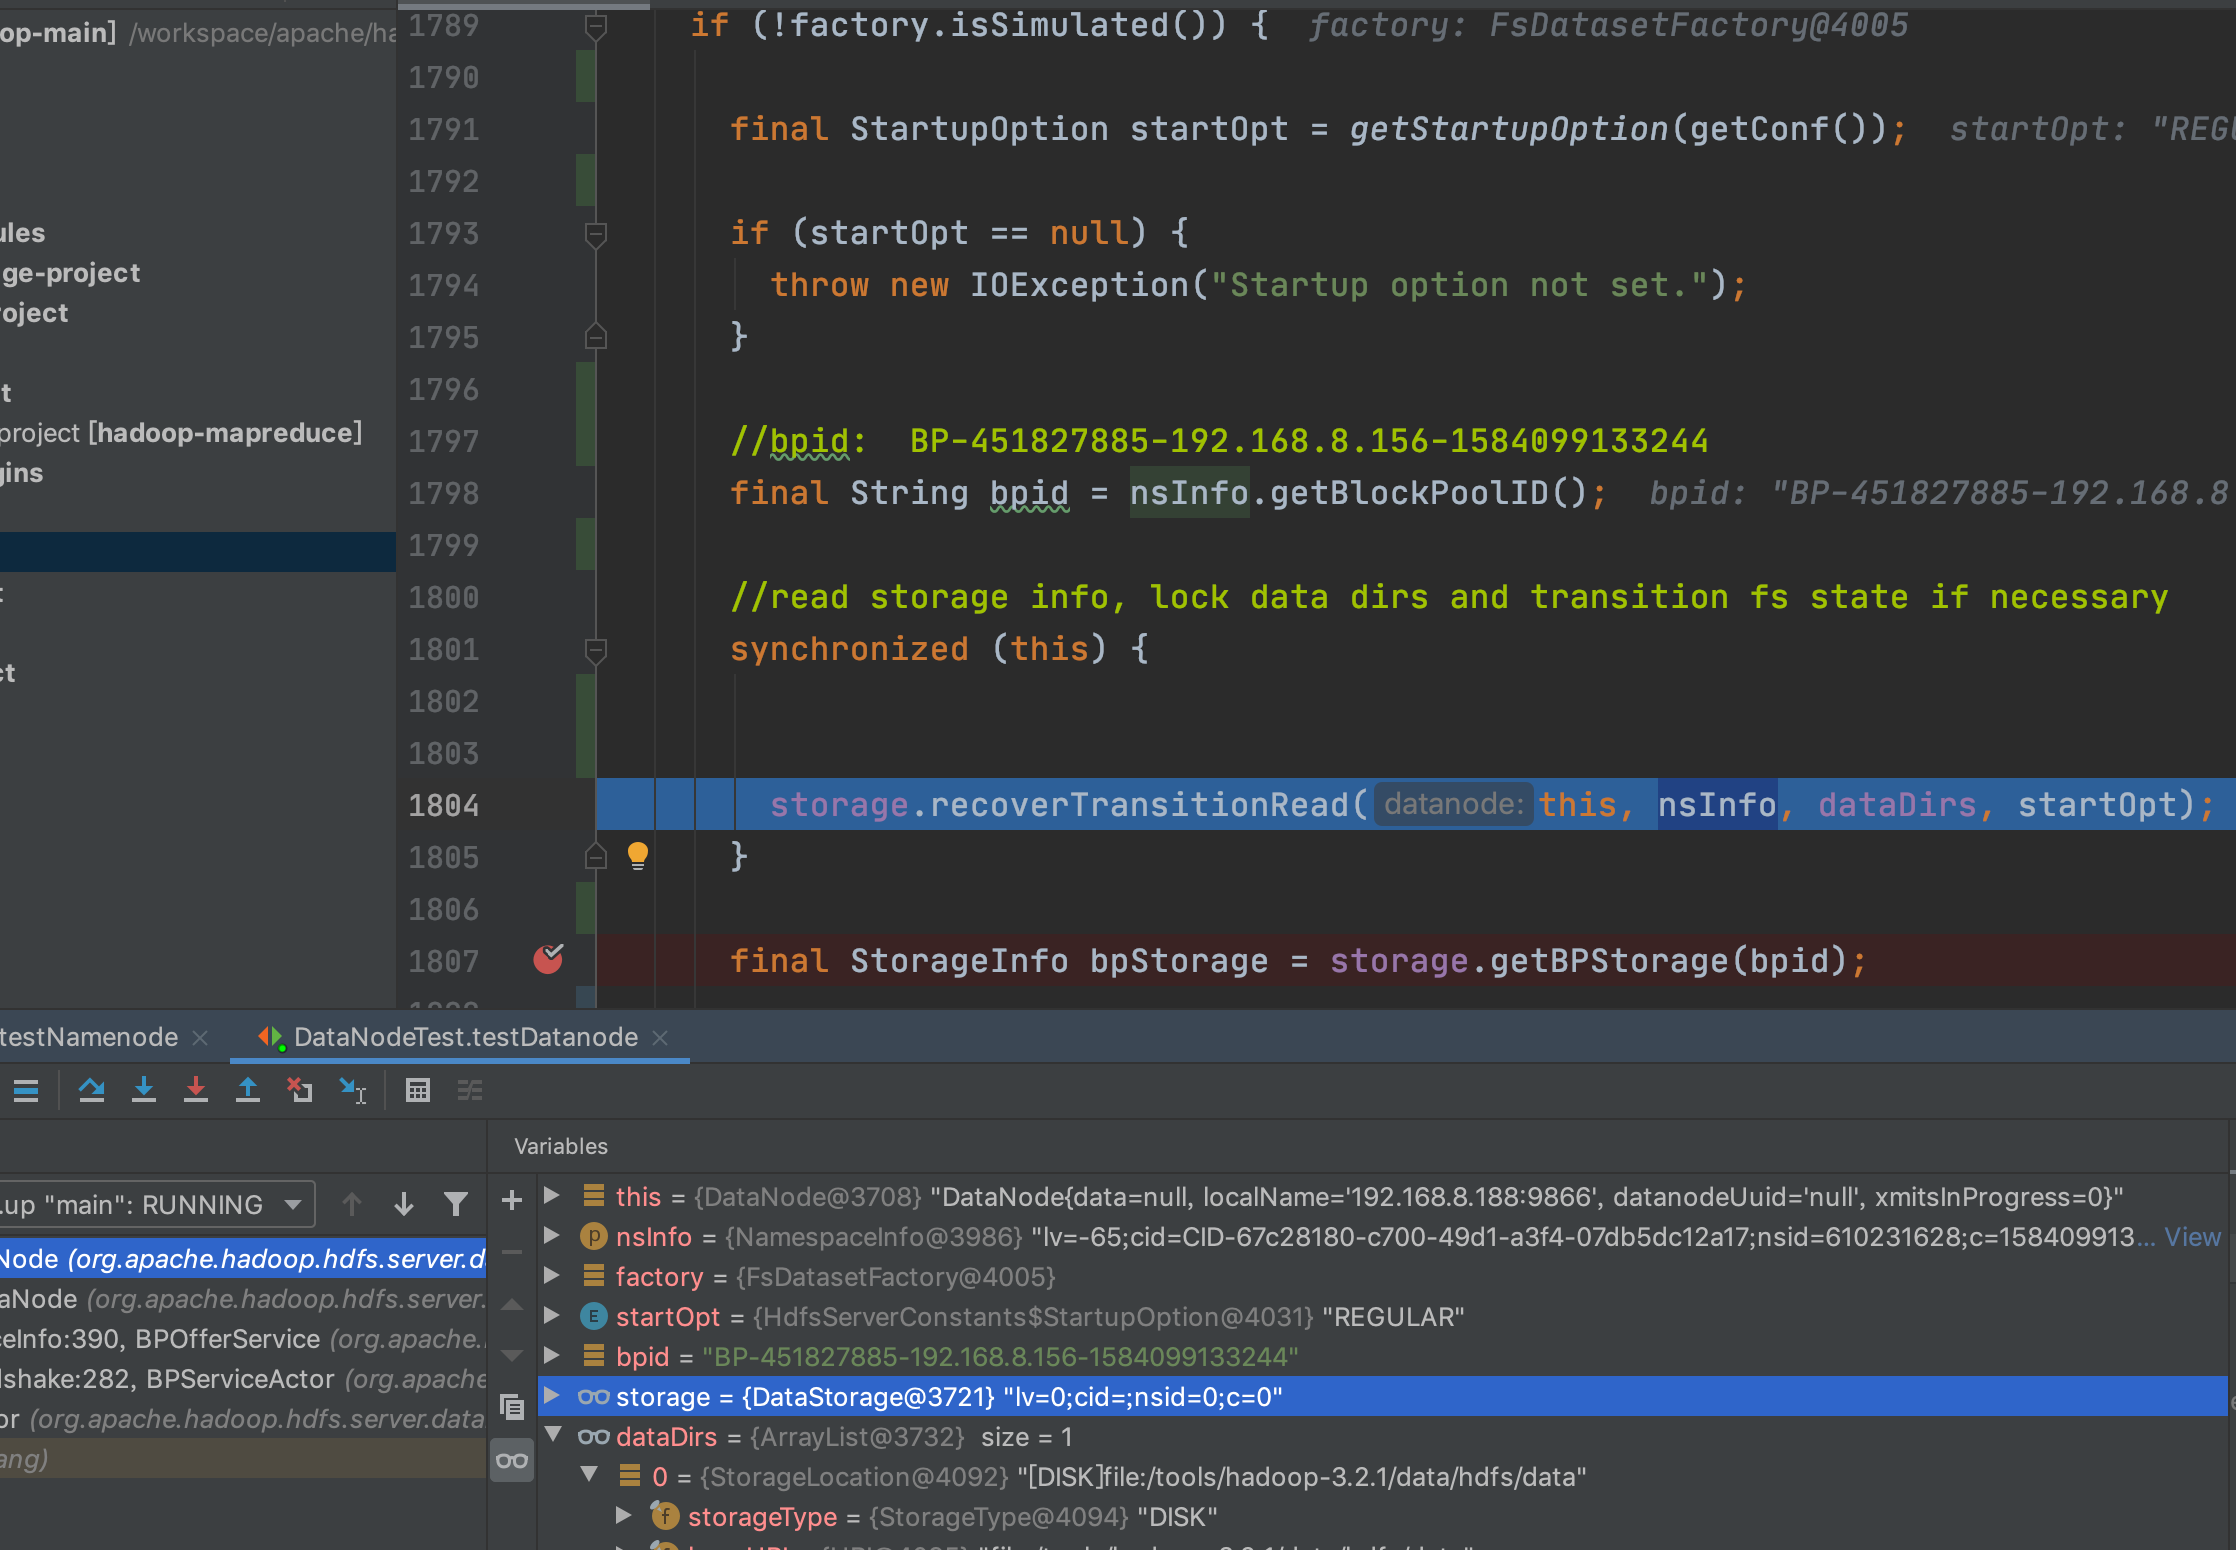Click the Step Over debugger icon

[92, 1090]
